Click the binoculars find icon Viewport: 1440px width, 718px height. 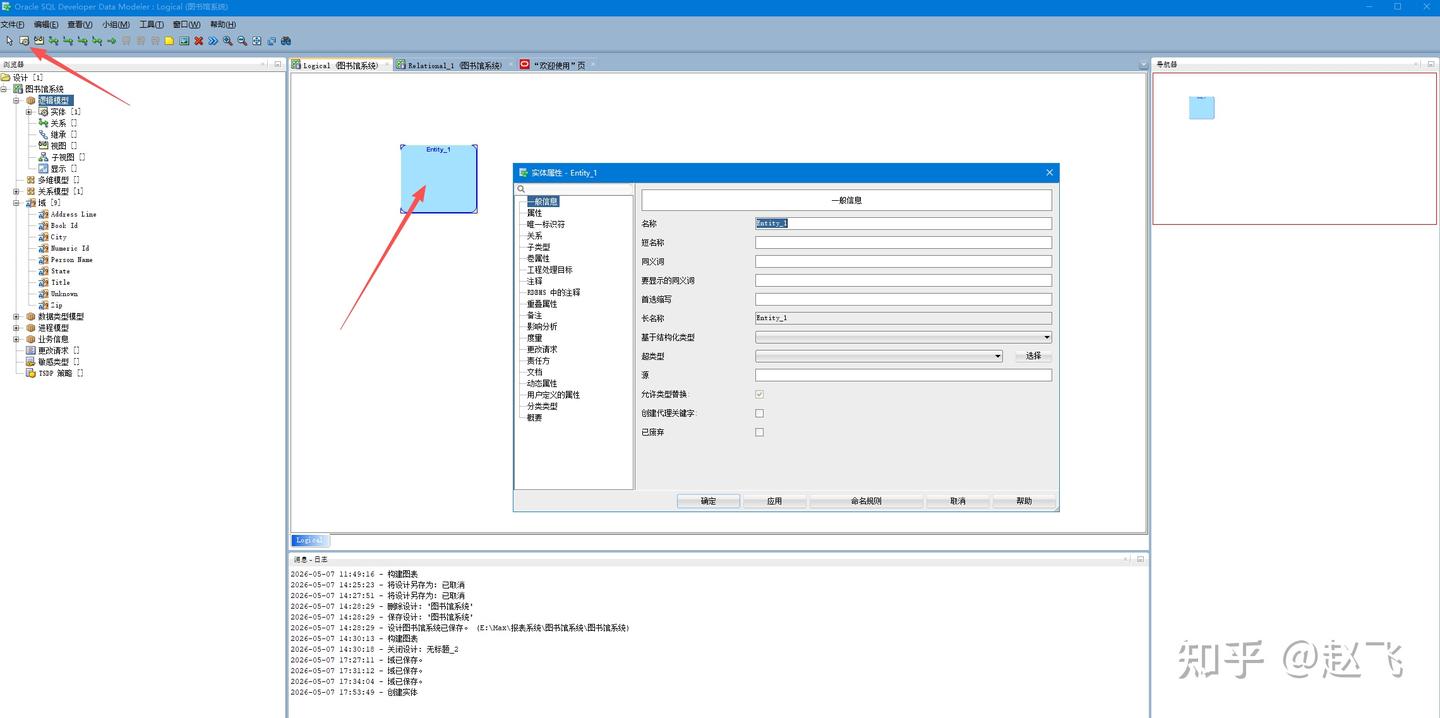pos(286,41)
